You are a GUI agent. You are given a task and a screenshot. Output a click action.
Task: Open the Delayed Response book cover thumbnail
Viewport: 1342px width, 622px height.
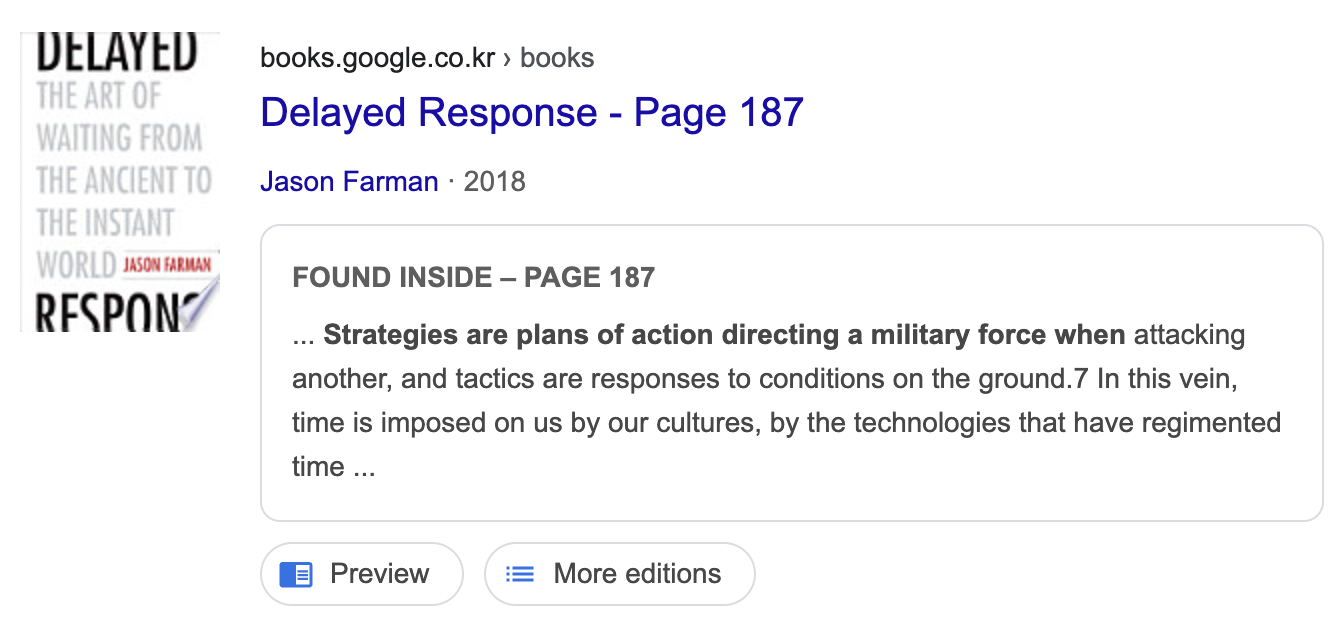pos(120,181)
